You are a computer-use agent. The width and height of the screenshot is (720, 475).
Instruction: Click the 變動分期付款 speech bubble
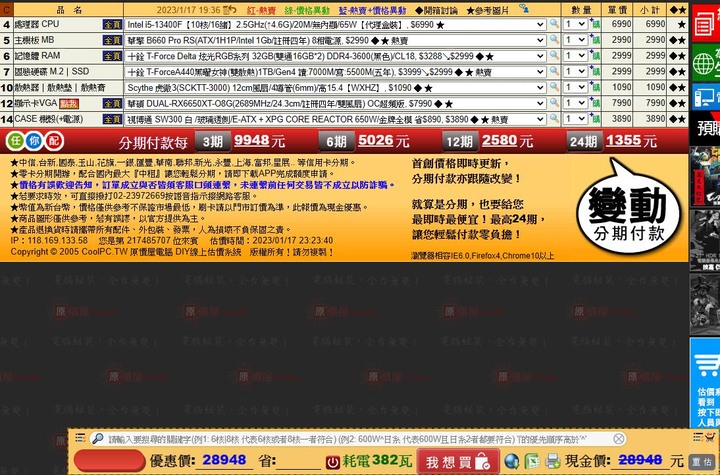[x=628, y=207]
